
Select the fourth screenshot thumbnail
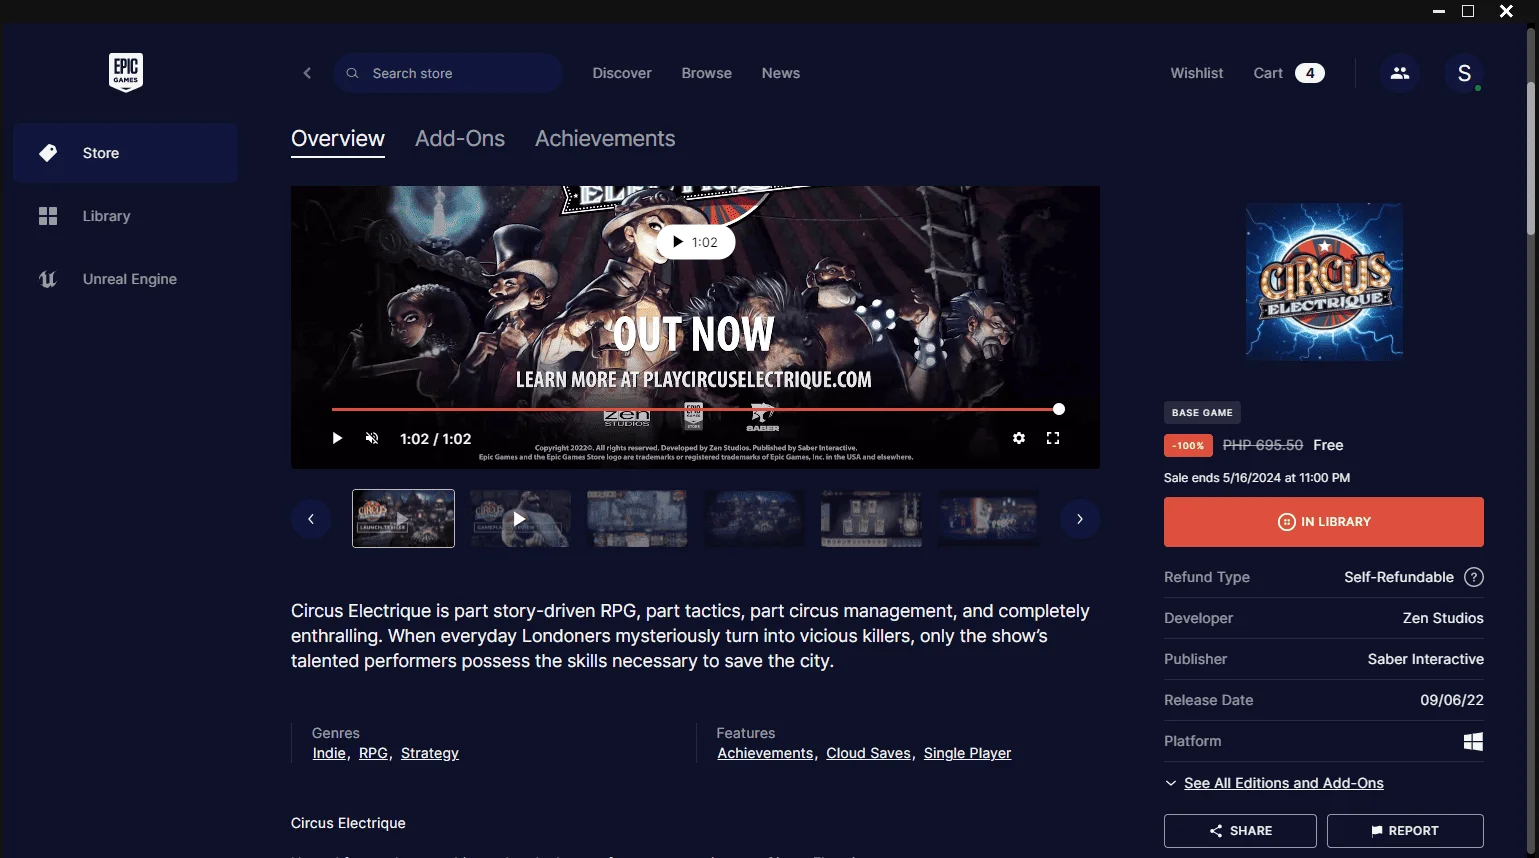pyautogui.click(x=754, y=518)
